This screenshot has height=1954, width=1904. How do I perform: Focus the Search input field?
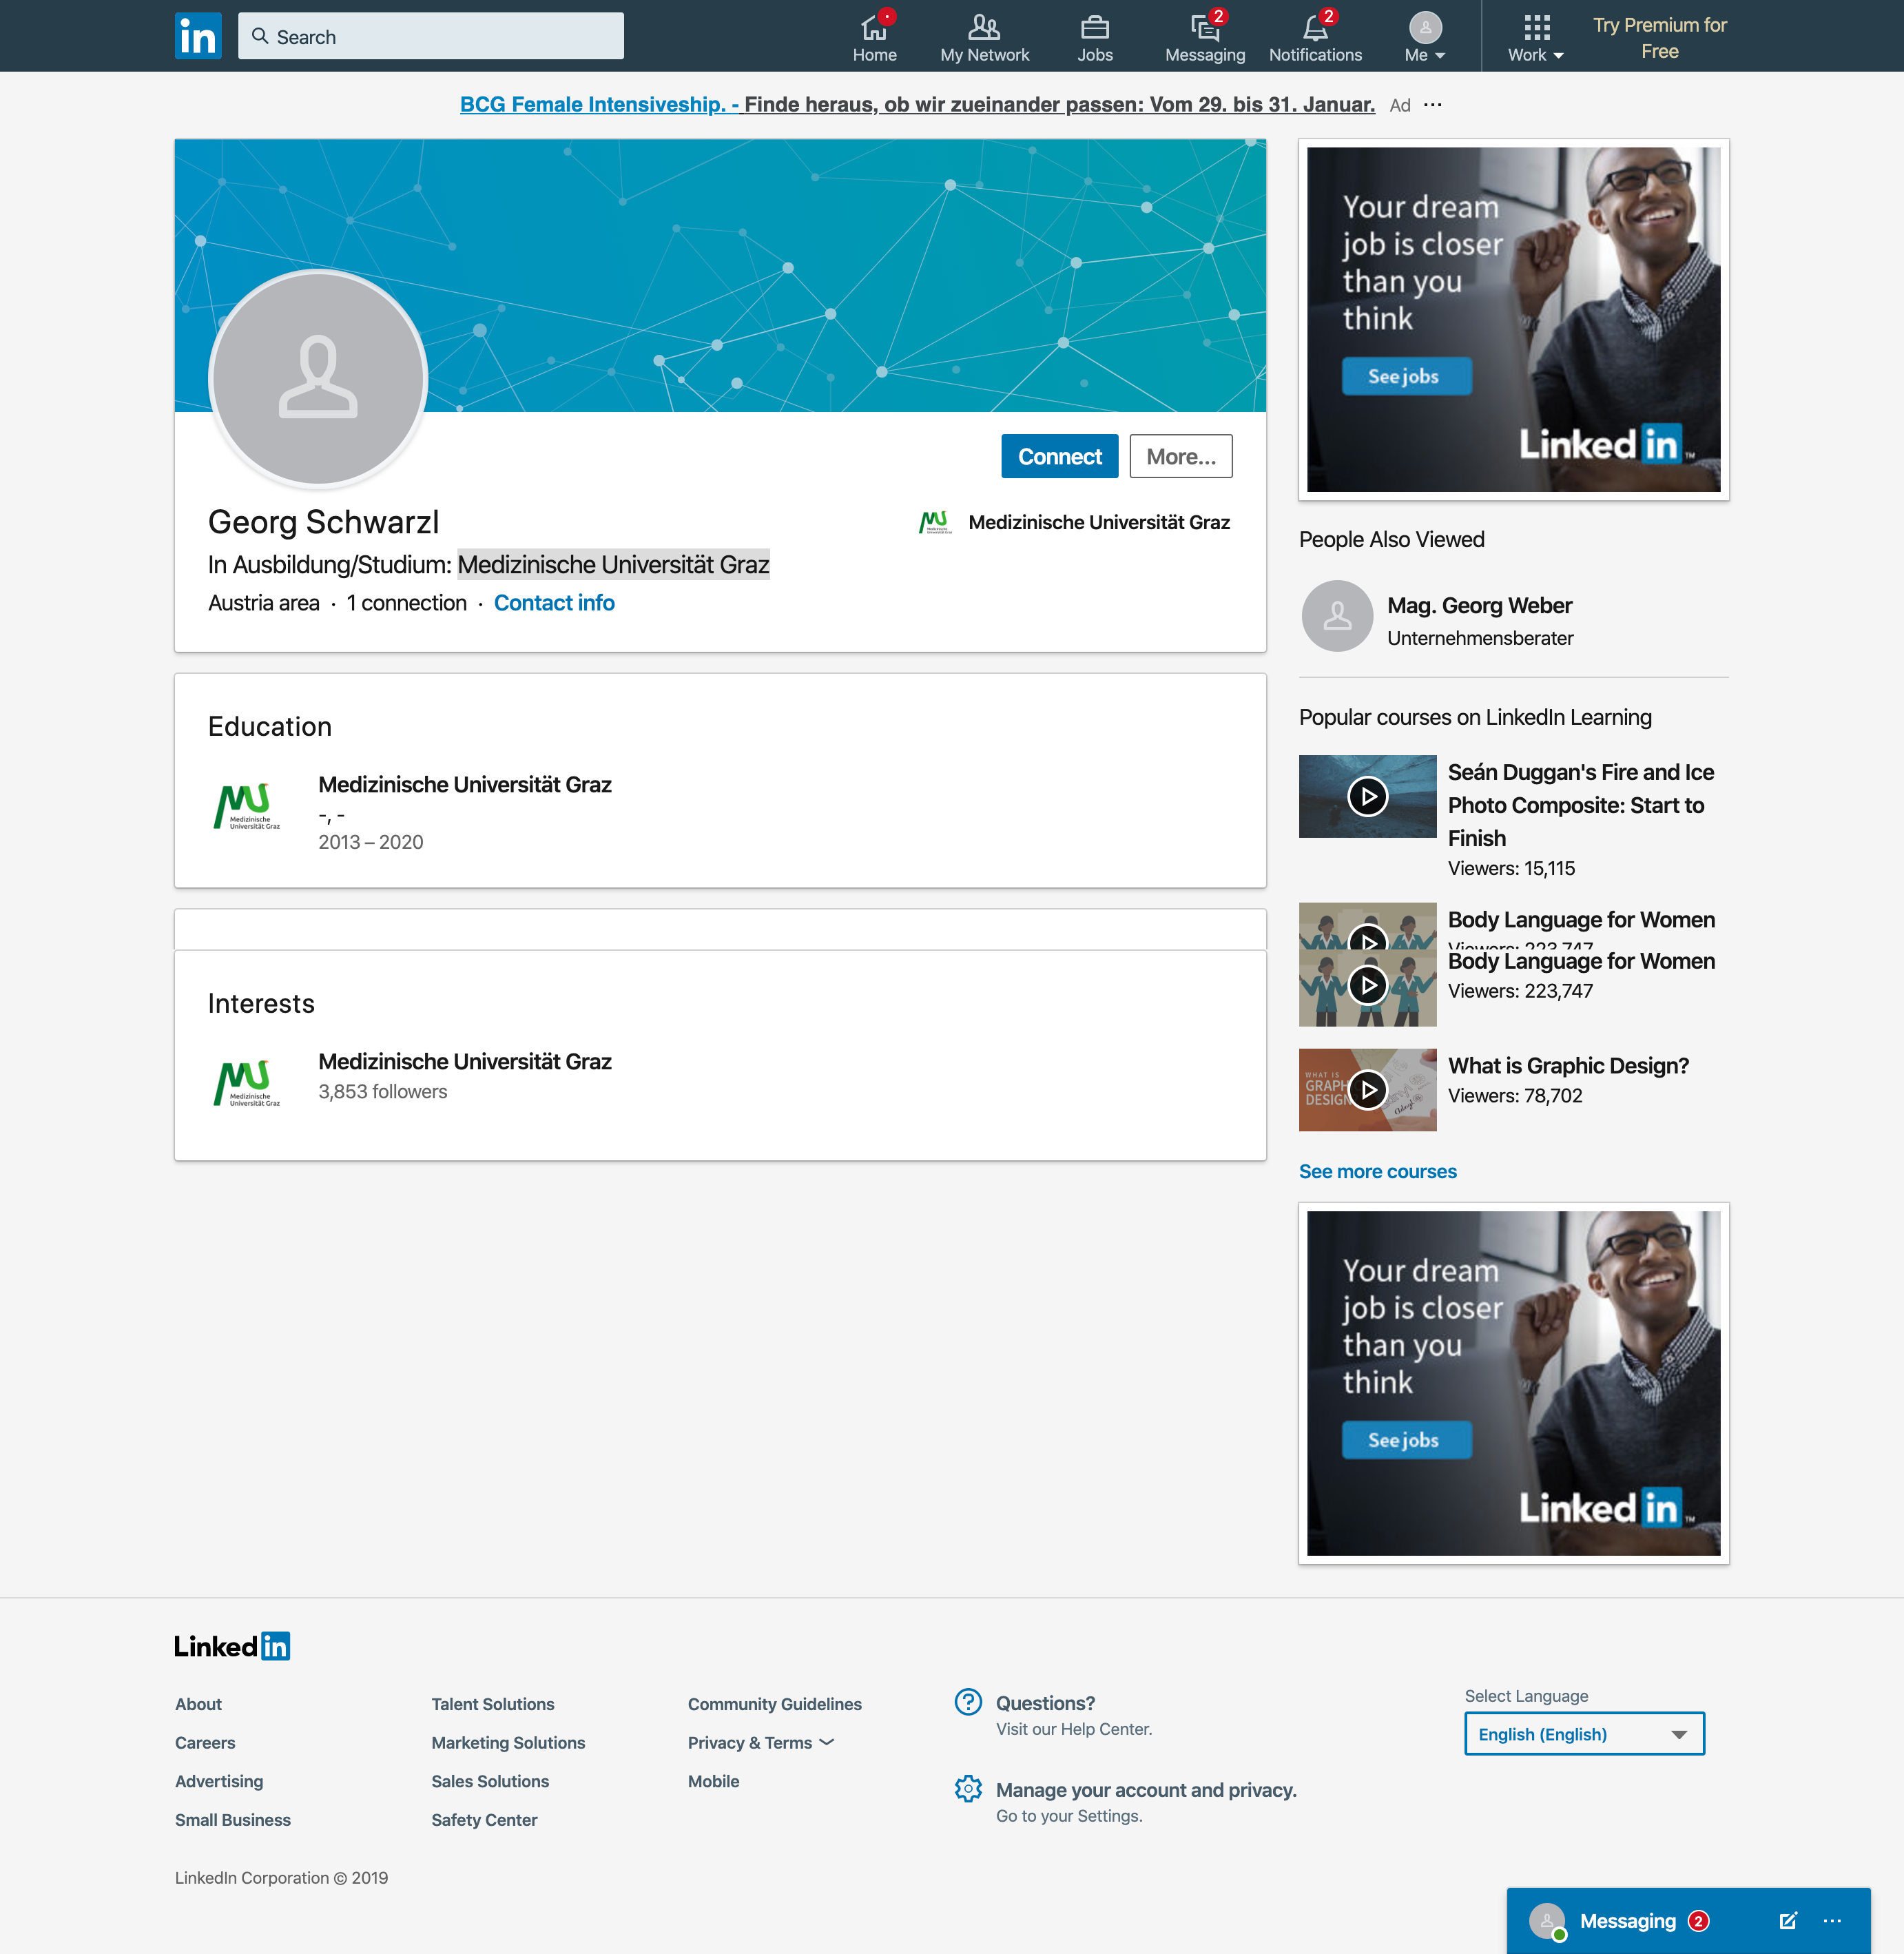(x=431, y=36)
